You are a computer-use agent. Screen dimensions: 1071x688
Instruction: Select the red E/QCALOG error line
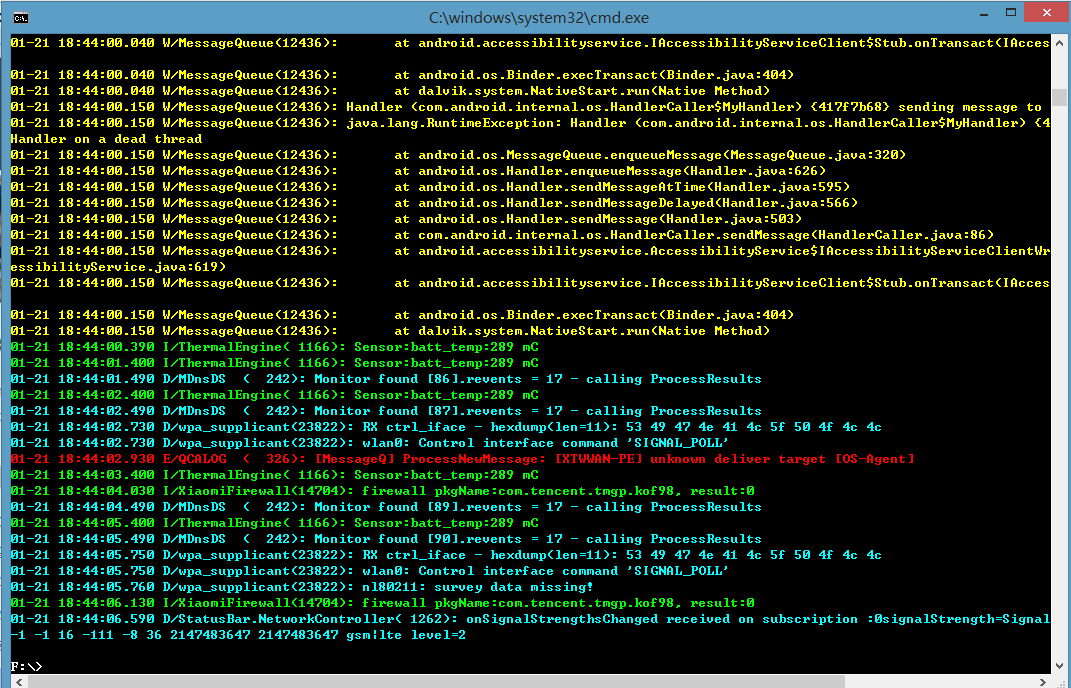400,459
